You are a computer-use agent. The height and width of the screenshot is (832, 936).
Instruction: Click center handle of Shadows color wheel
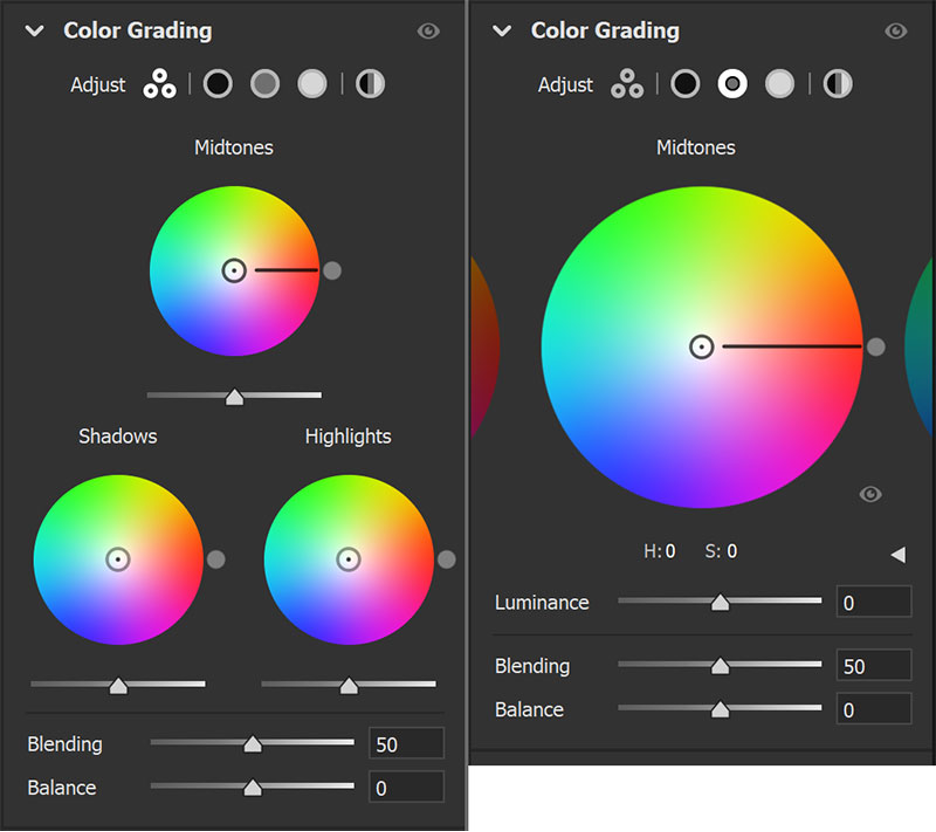[118, 560]
